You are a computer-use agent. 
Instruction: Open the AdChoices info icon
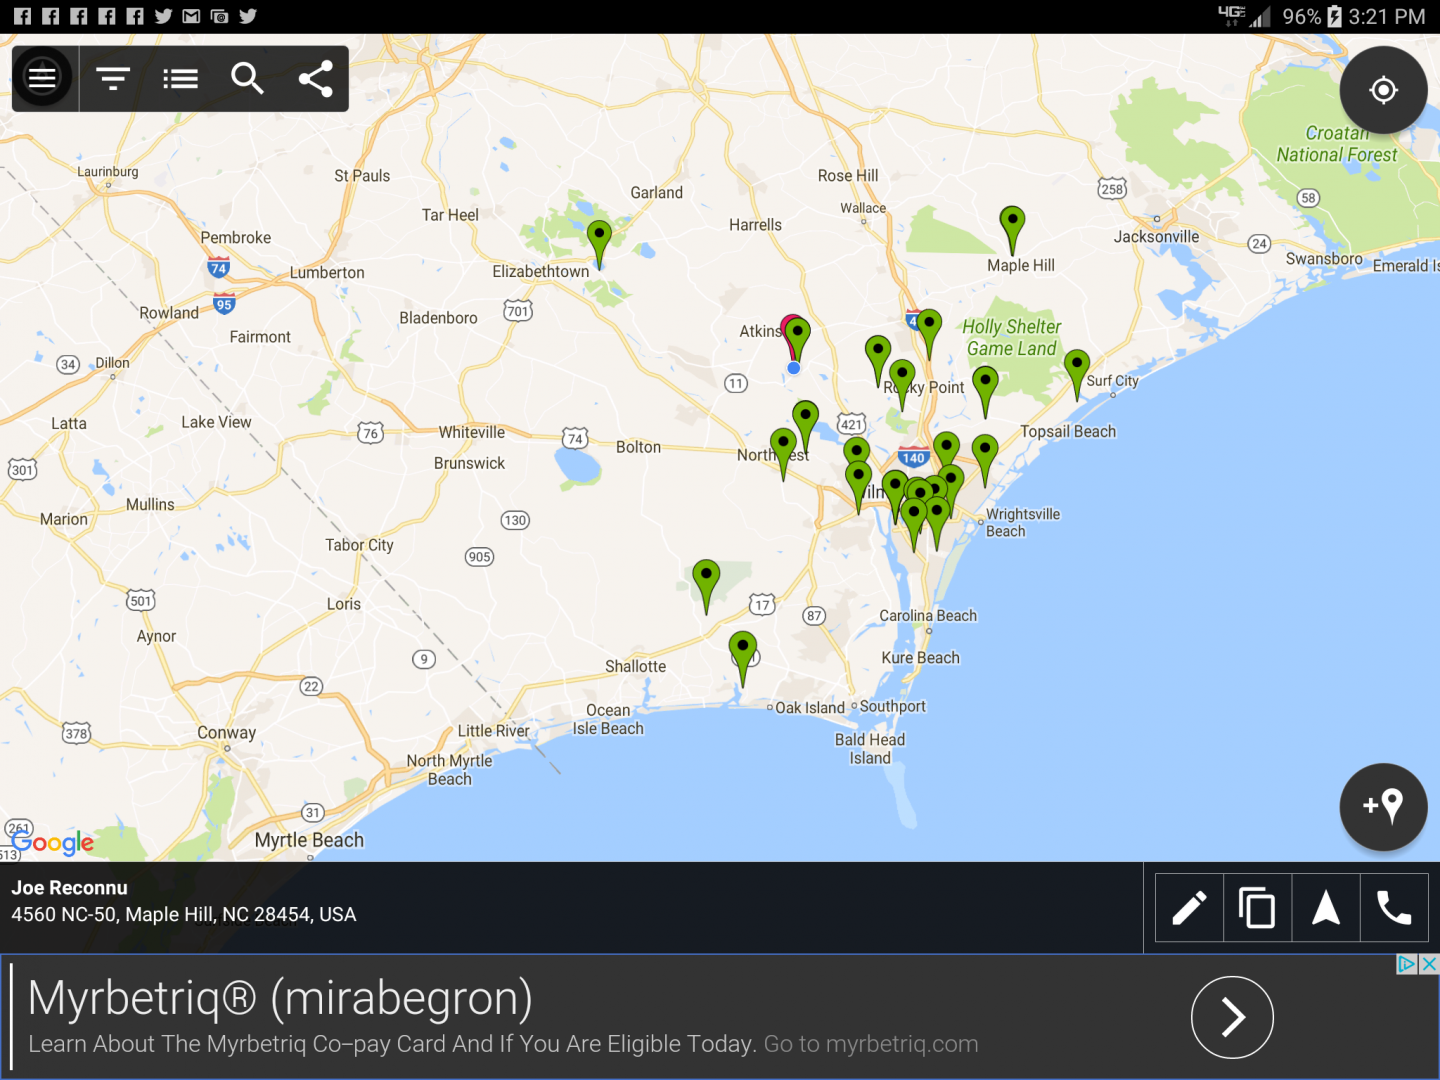pyautogui.click(x=1406, y=964)
